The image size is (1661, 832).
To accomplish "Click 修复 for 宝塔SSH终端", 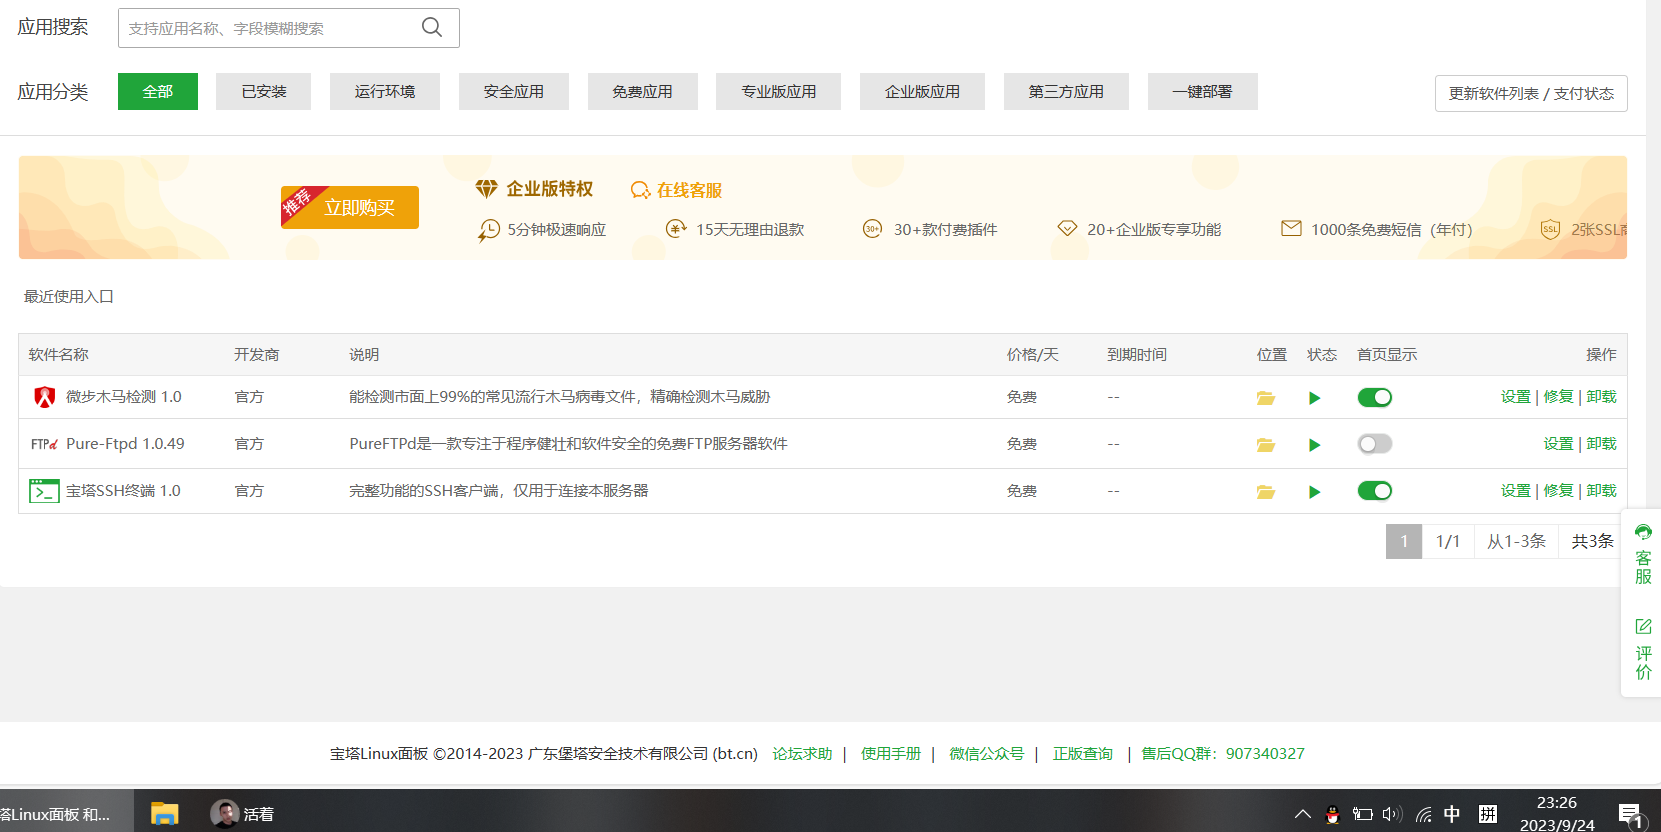I will 1559,491.
